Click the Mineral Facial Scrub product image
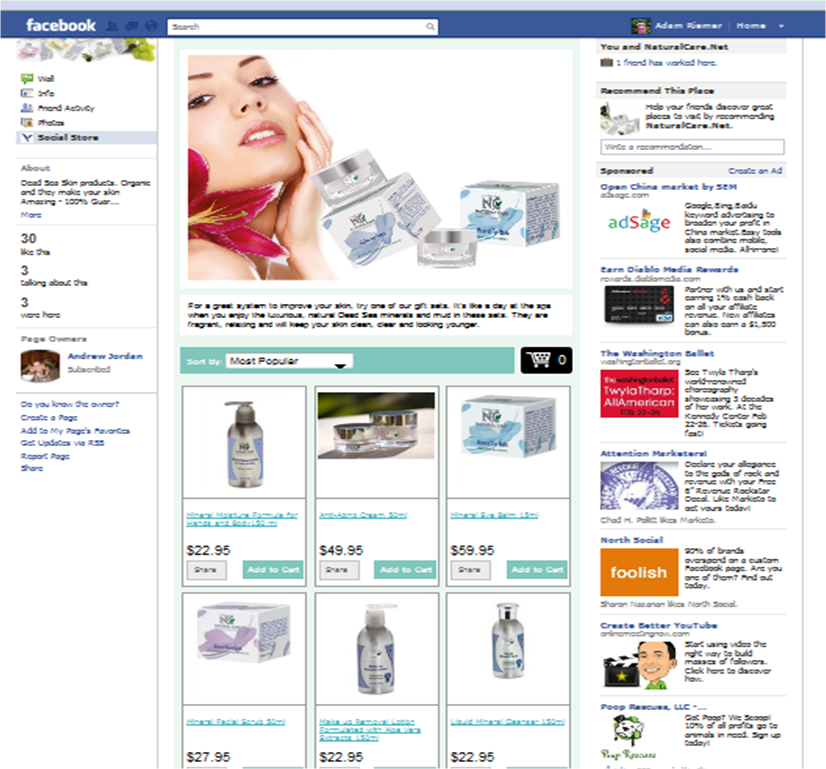 click(244, 639)
